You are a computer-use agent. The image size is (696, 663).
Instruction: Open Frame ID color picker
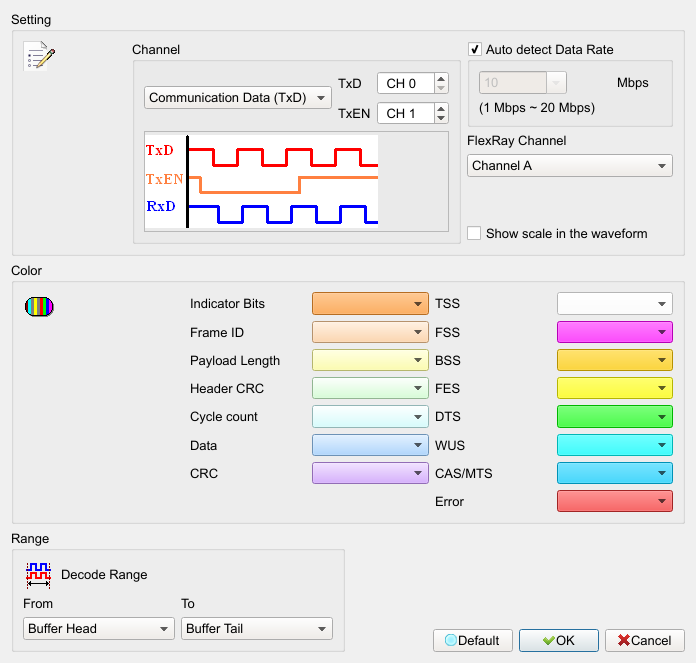[370, 332]
